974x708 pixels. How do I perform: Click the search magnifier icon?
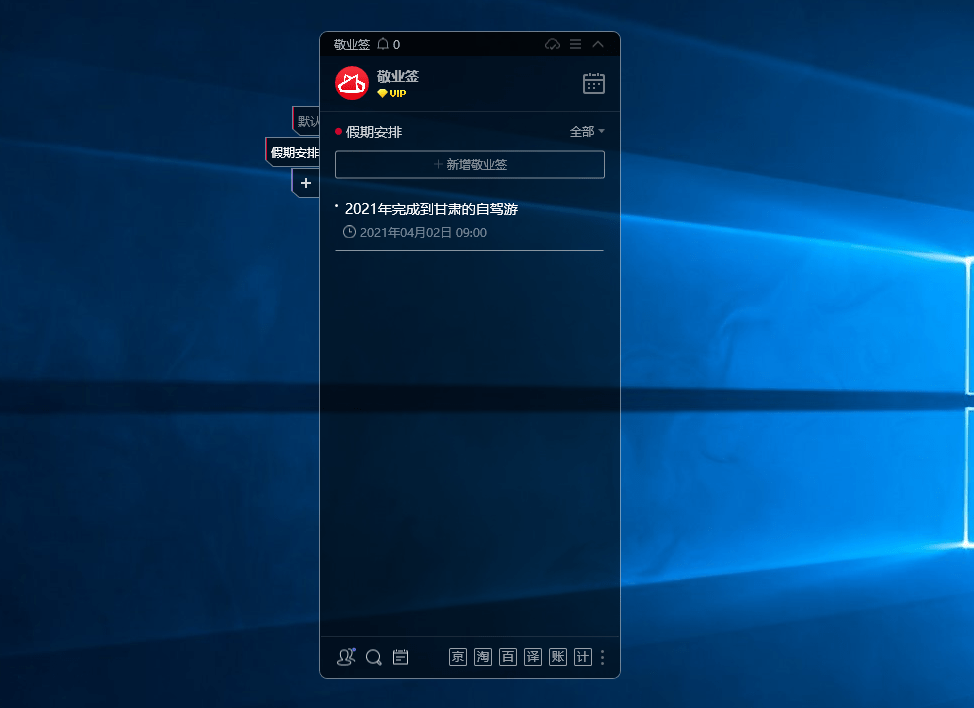coord(374,657)
